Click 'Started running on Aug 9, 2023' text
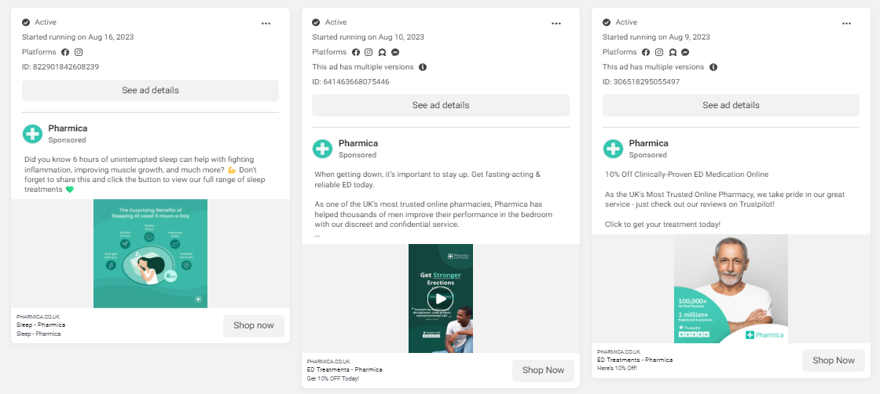The height and width of the screenshot is (394, 880). (656, 37)
